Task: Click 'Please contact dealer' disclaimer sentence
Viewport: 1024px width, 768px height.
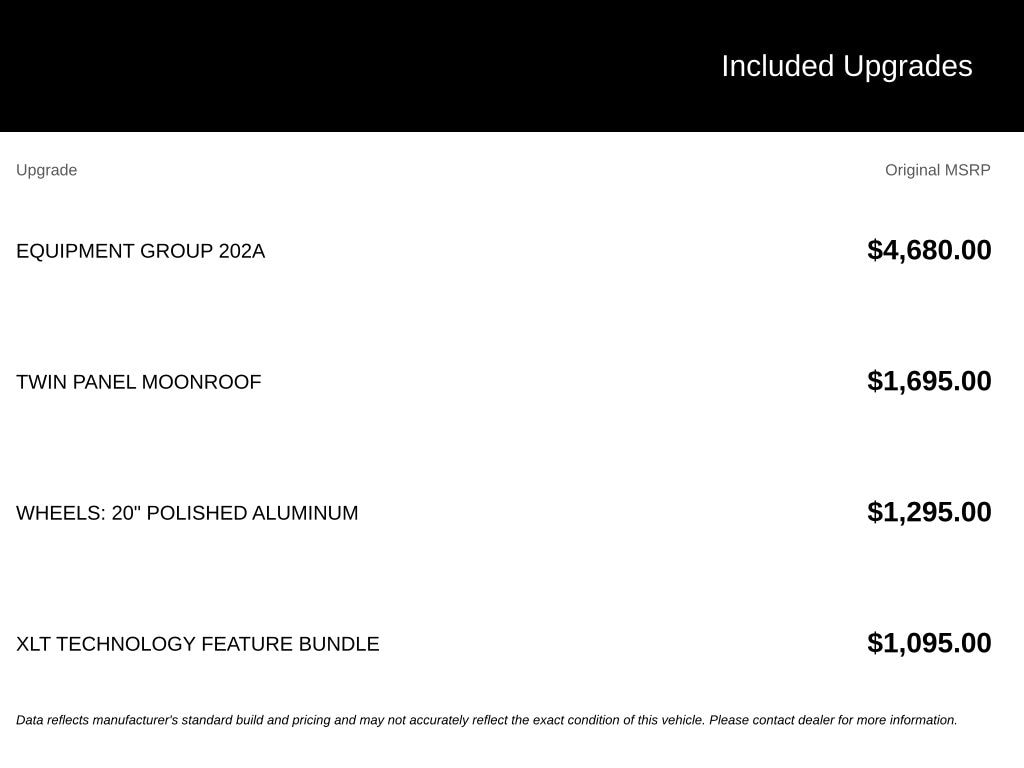Action: 833,720
